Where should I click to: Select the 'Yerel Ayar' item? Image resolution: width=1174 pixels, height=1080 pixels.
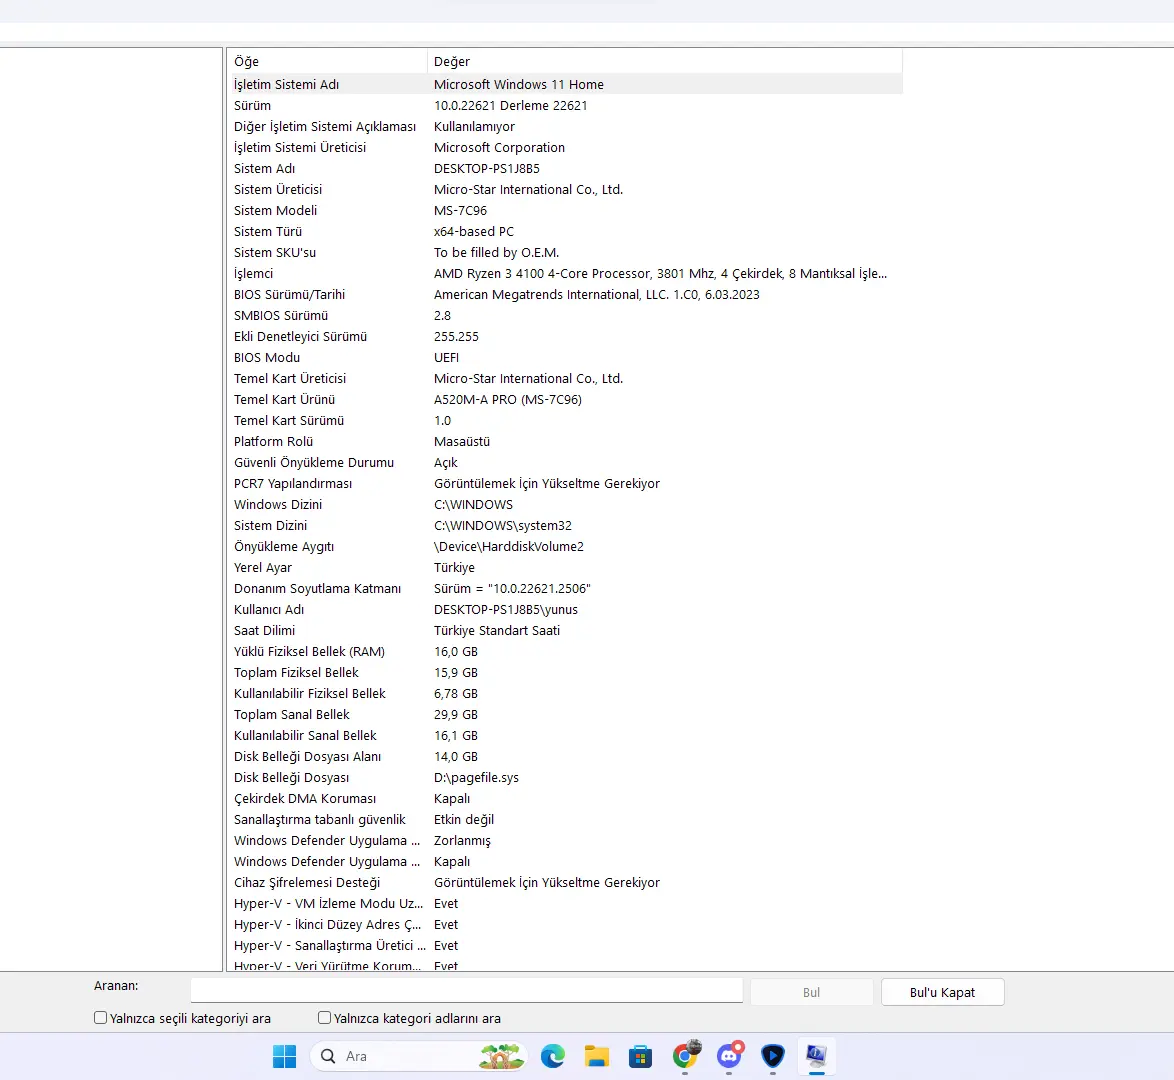click(x=263, y=567)
